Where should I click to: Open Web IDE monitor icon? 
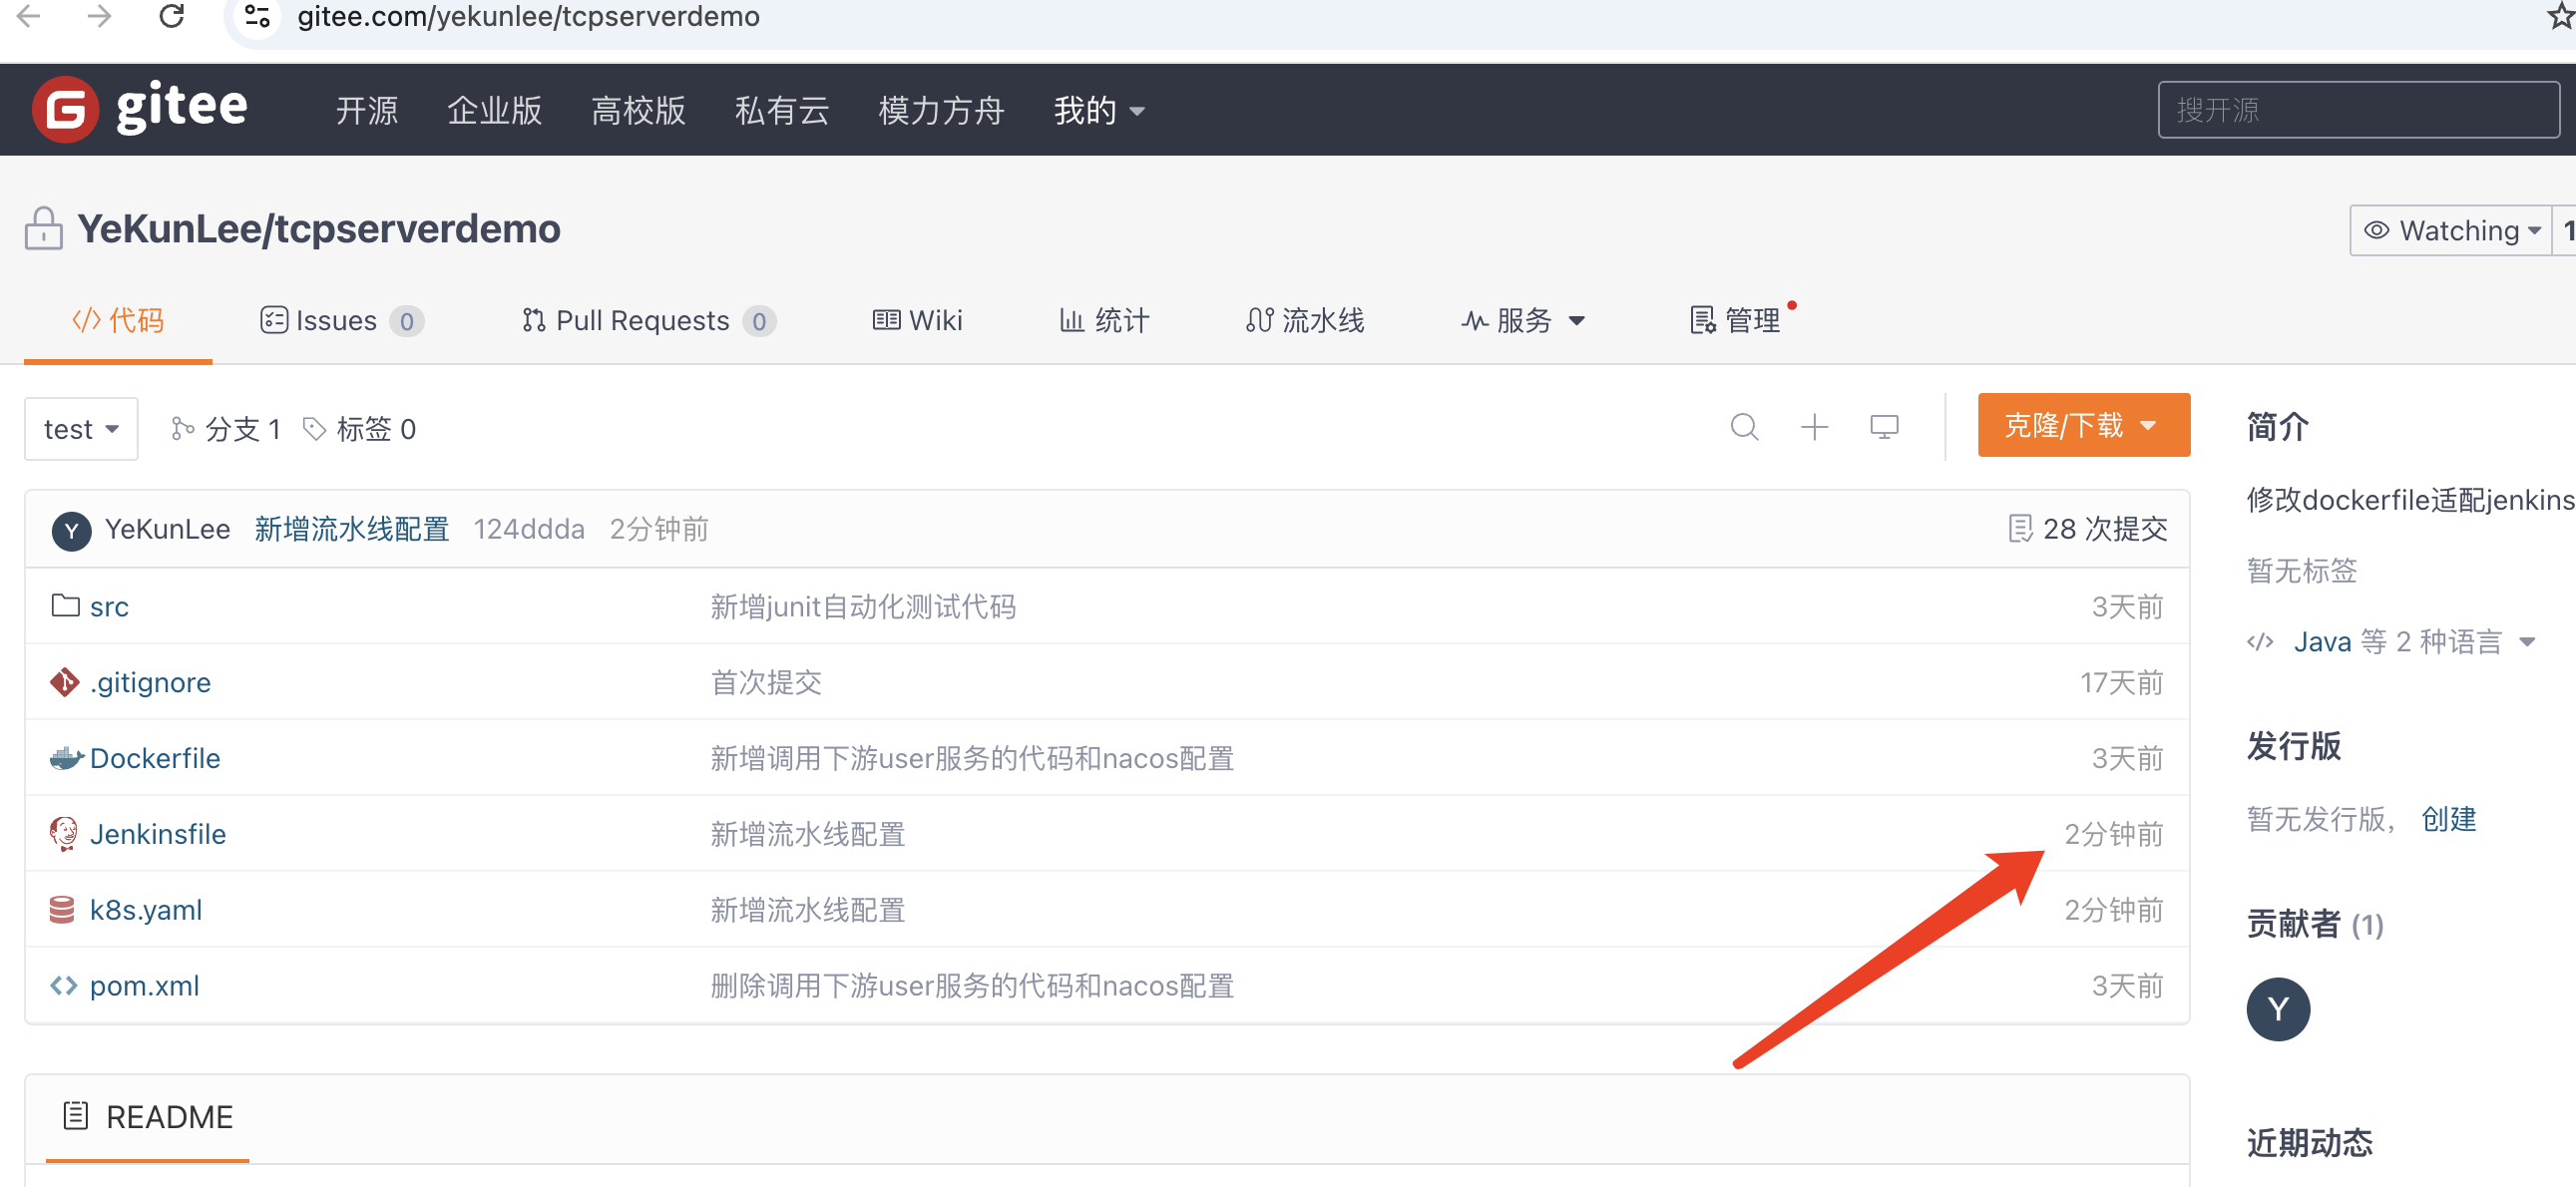click(x=1884, y=427)
